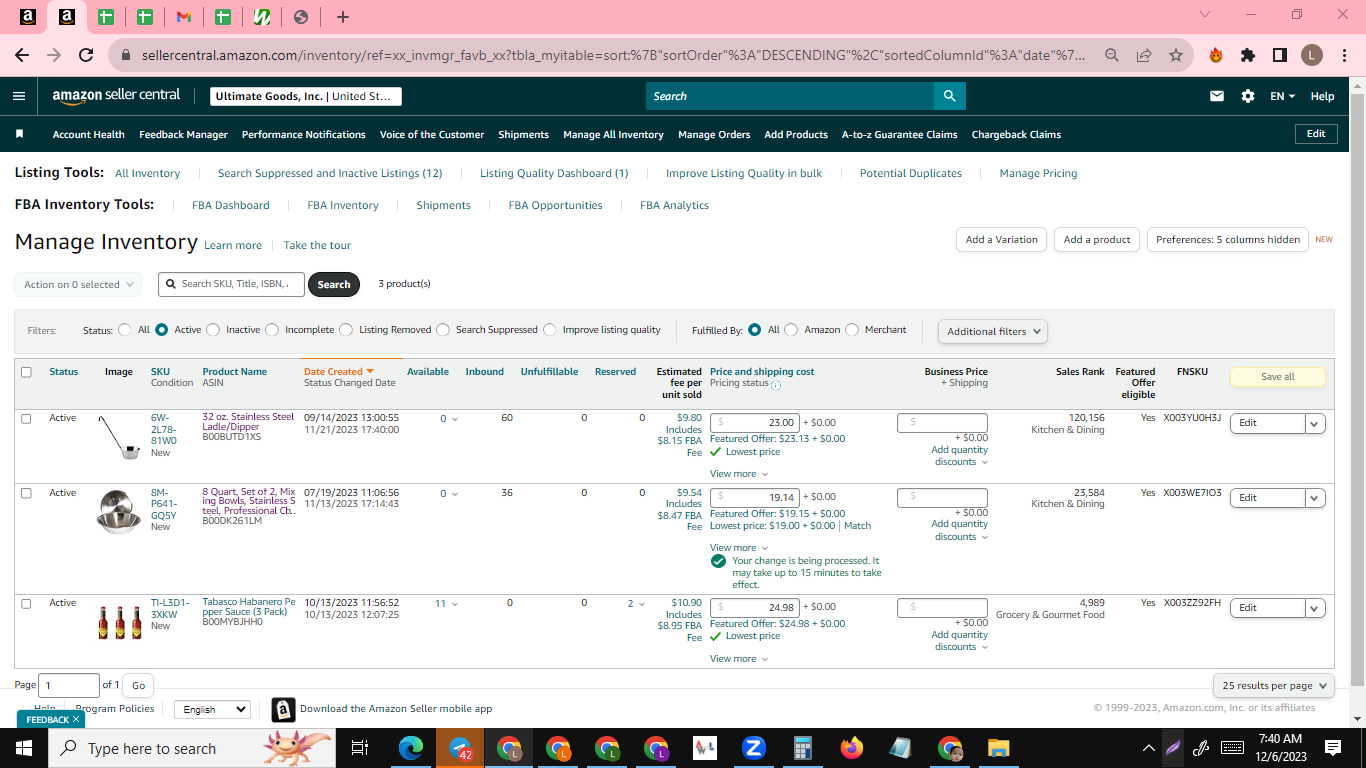Select the All status radio button
Screen dimensions: 1366x768
(x=125, y=329)
